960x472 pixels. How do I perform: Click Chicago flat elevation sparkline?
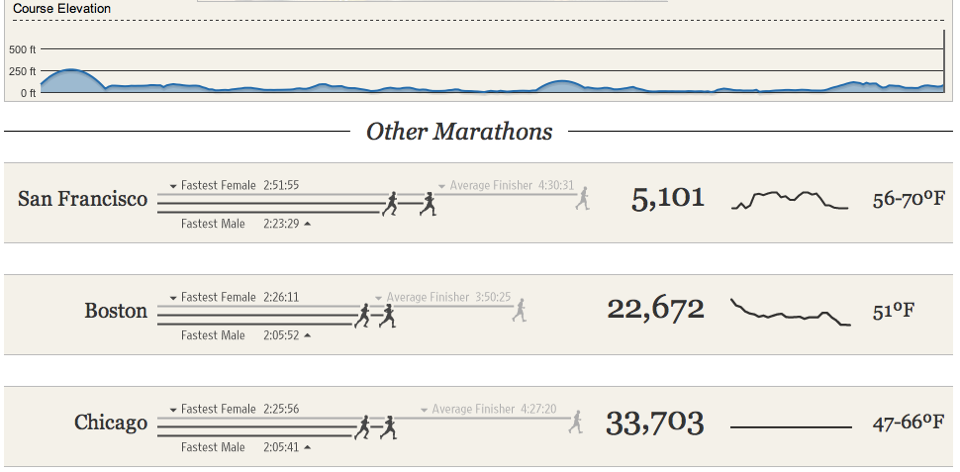[791, 427]
